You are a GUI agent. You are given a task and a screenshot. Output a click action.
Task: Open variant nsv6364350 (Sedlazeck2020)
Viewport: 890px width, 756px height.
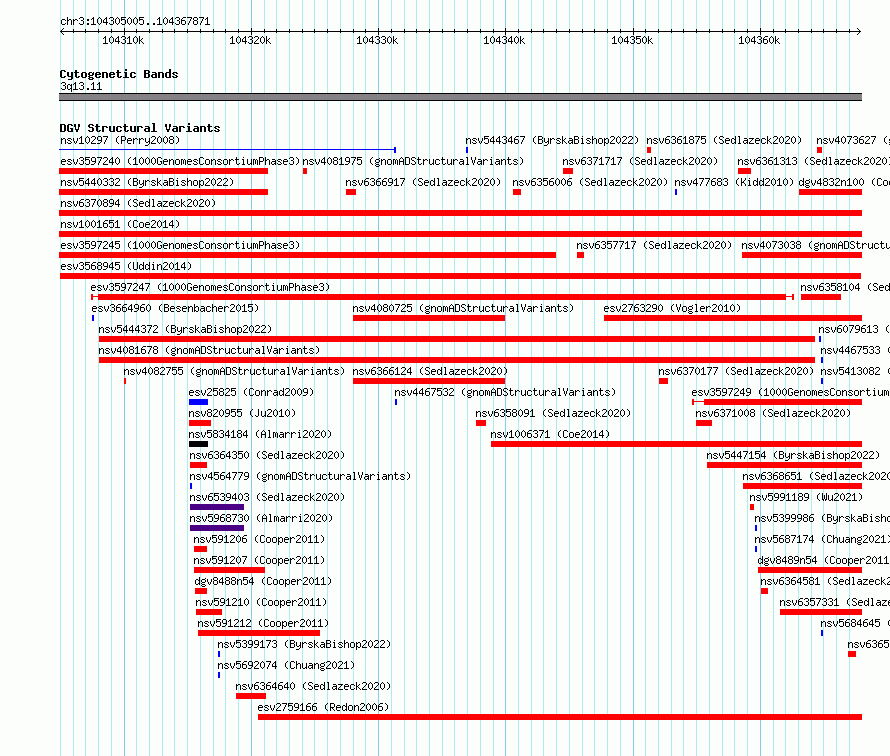click(x=267, y=455)
